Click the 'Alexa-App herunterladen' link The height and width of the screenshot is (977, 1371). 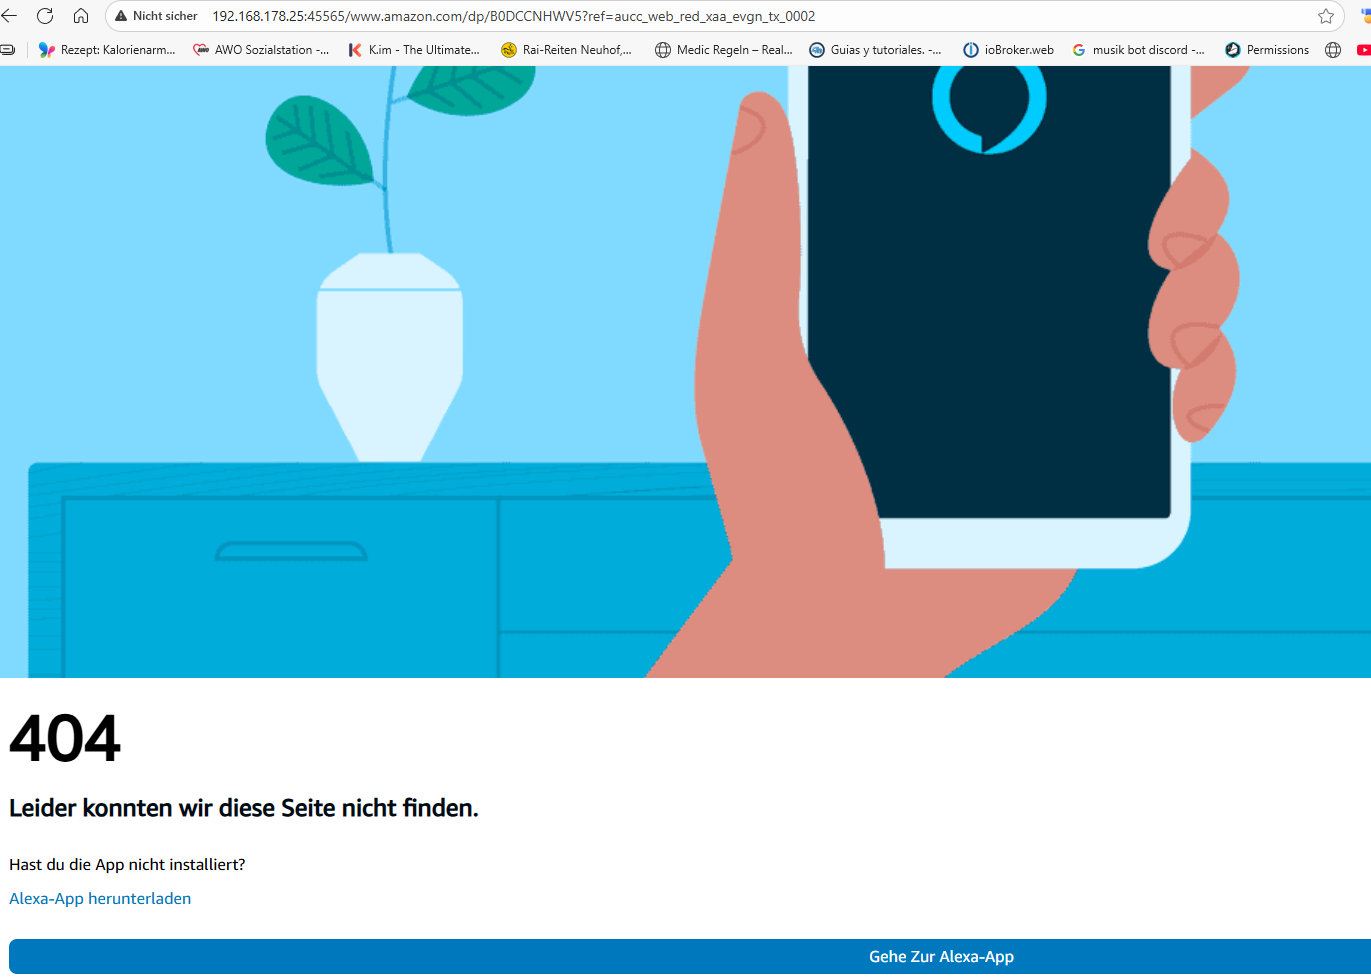pyautogui.click(x=100, y=899)
